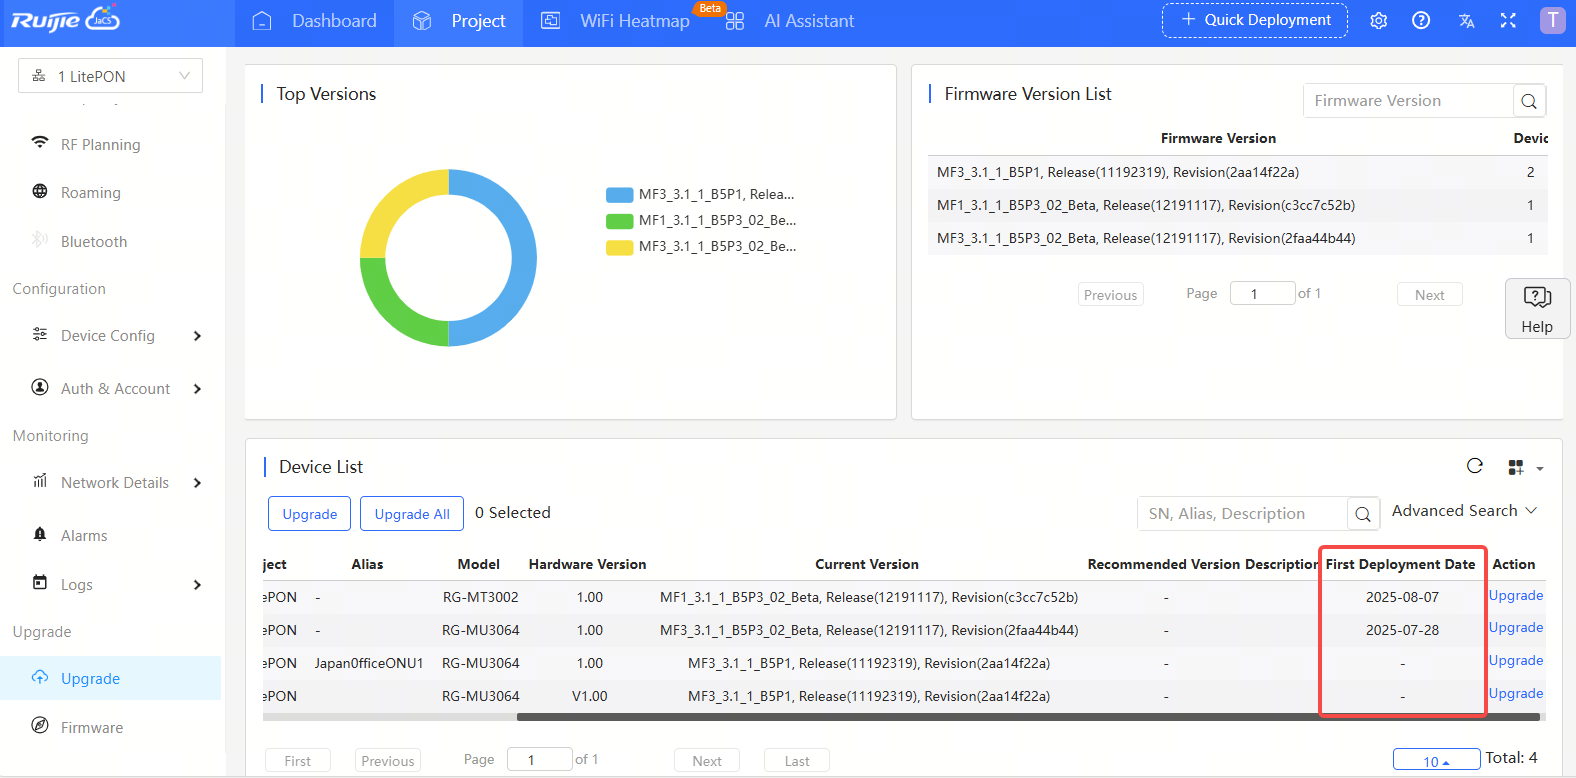This screenshot has height=778, width=1576.
Task: Expand Advanced Search options
Action: (x=1464, y=511)
